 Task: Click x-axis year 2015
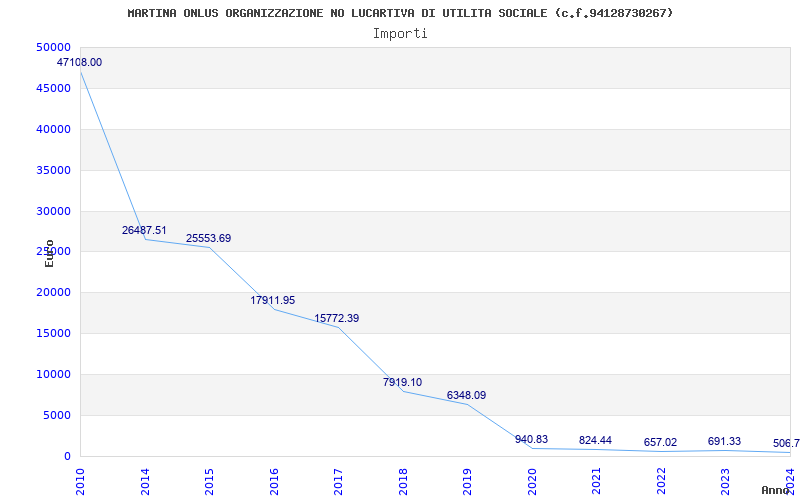pos(210,481)
